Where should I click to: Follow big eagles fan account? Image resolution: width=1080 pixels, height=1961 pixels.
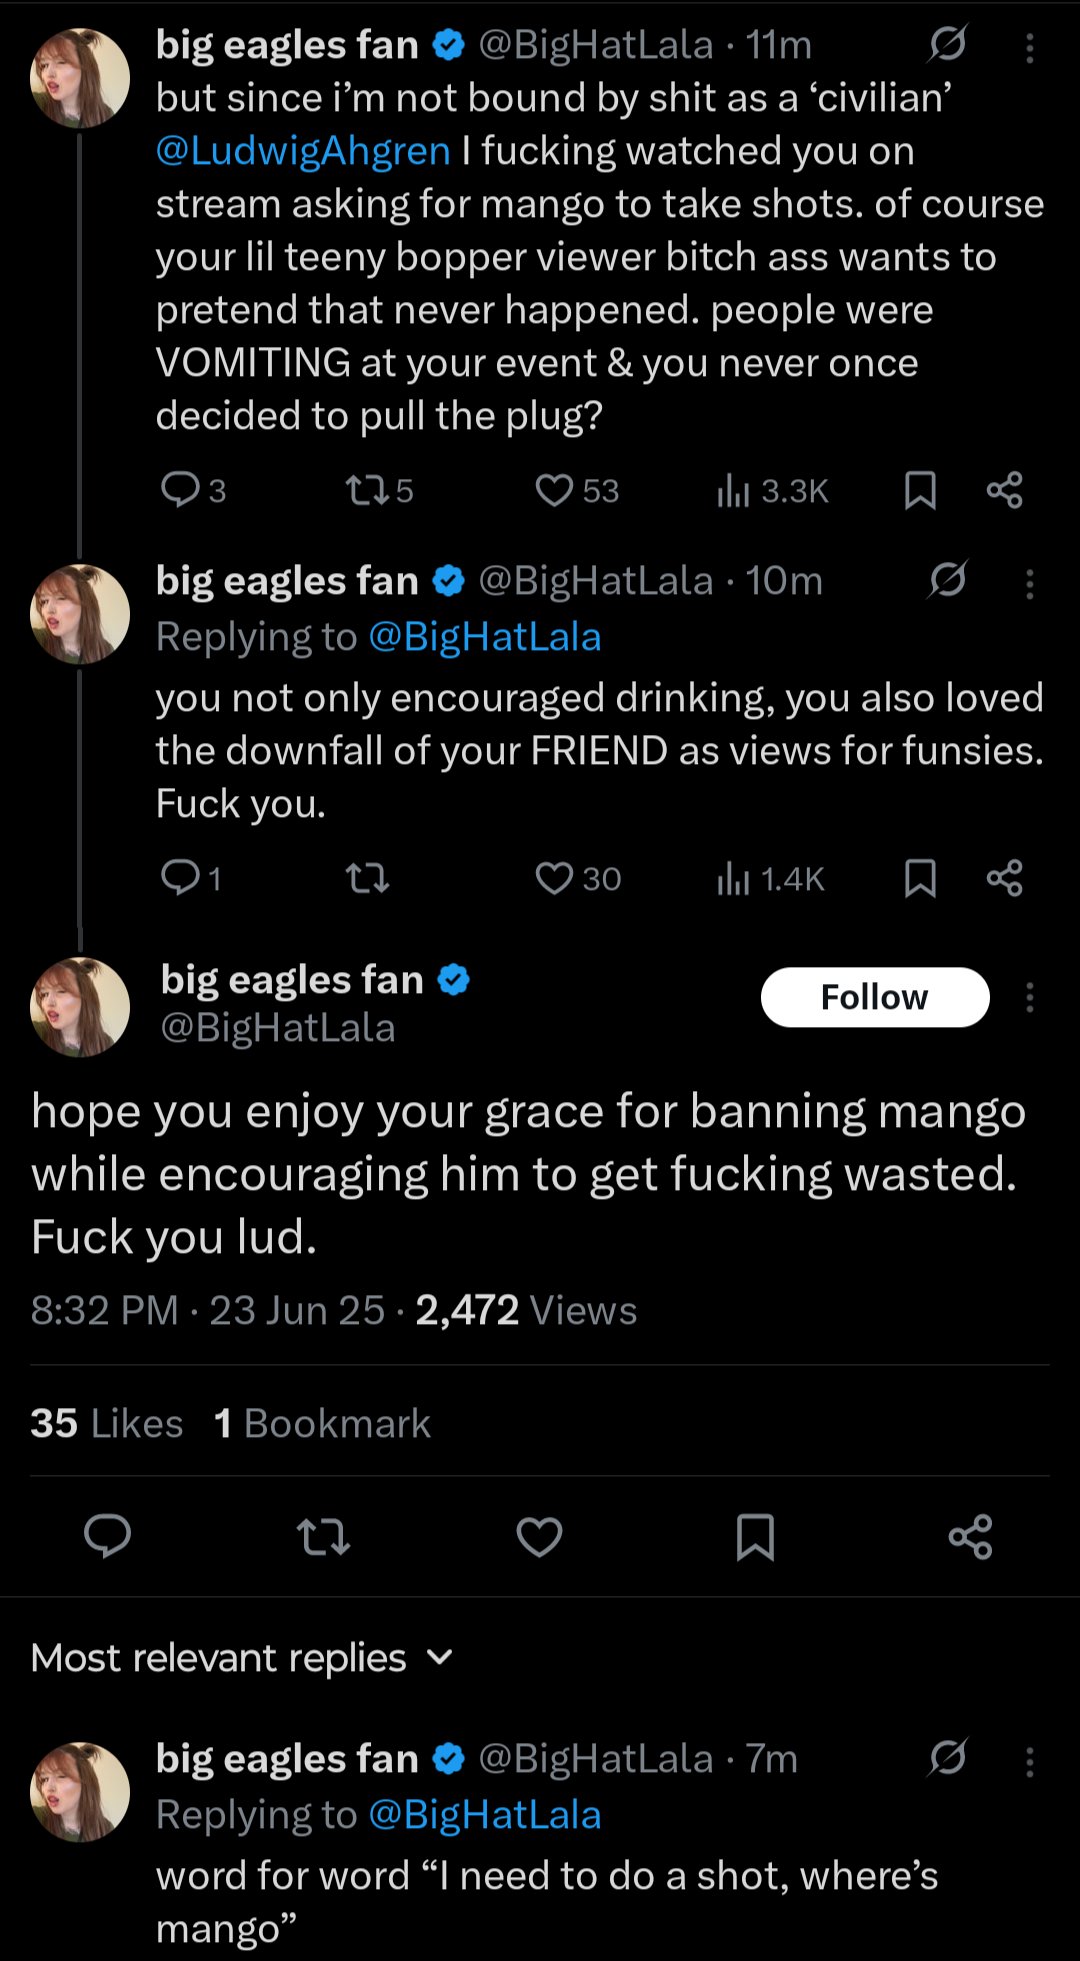click(875, 997)
